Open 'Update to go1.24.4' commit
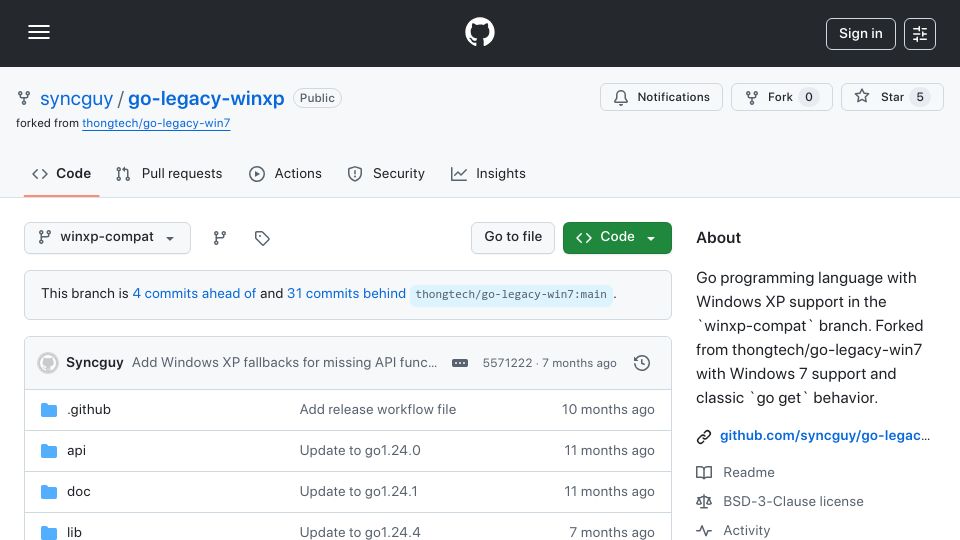The width and height of the screenshot is (960, 540). pyautogui.click(x=360, y=532)
